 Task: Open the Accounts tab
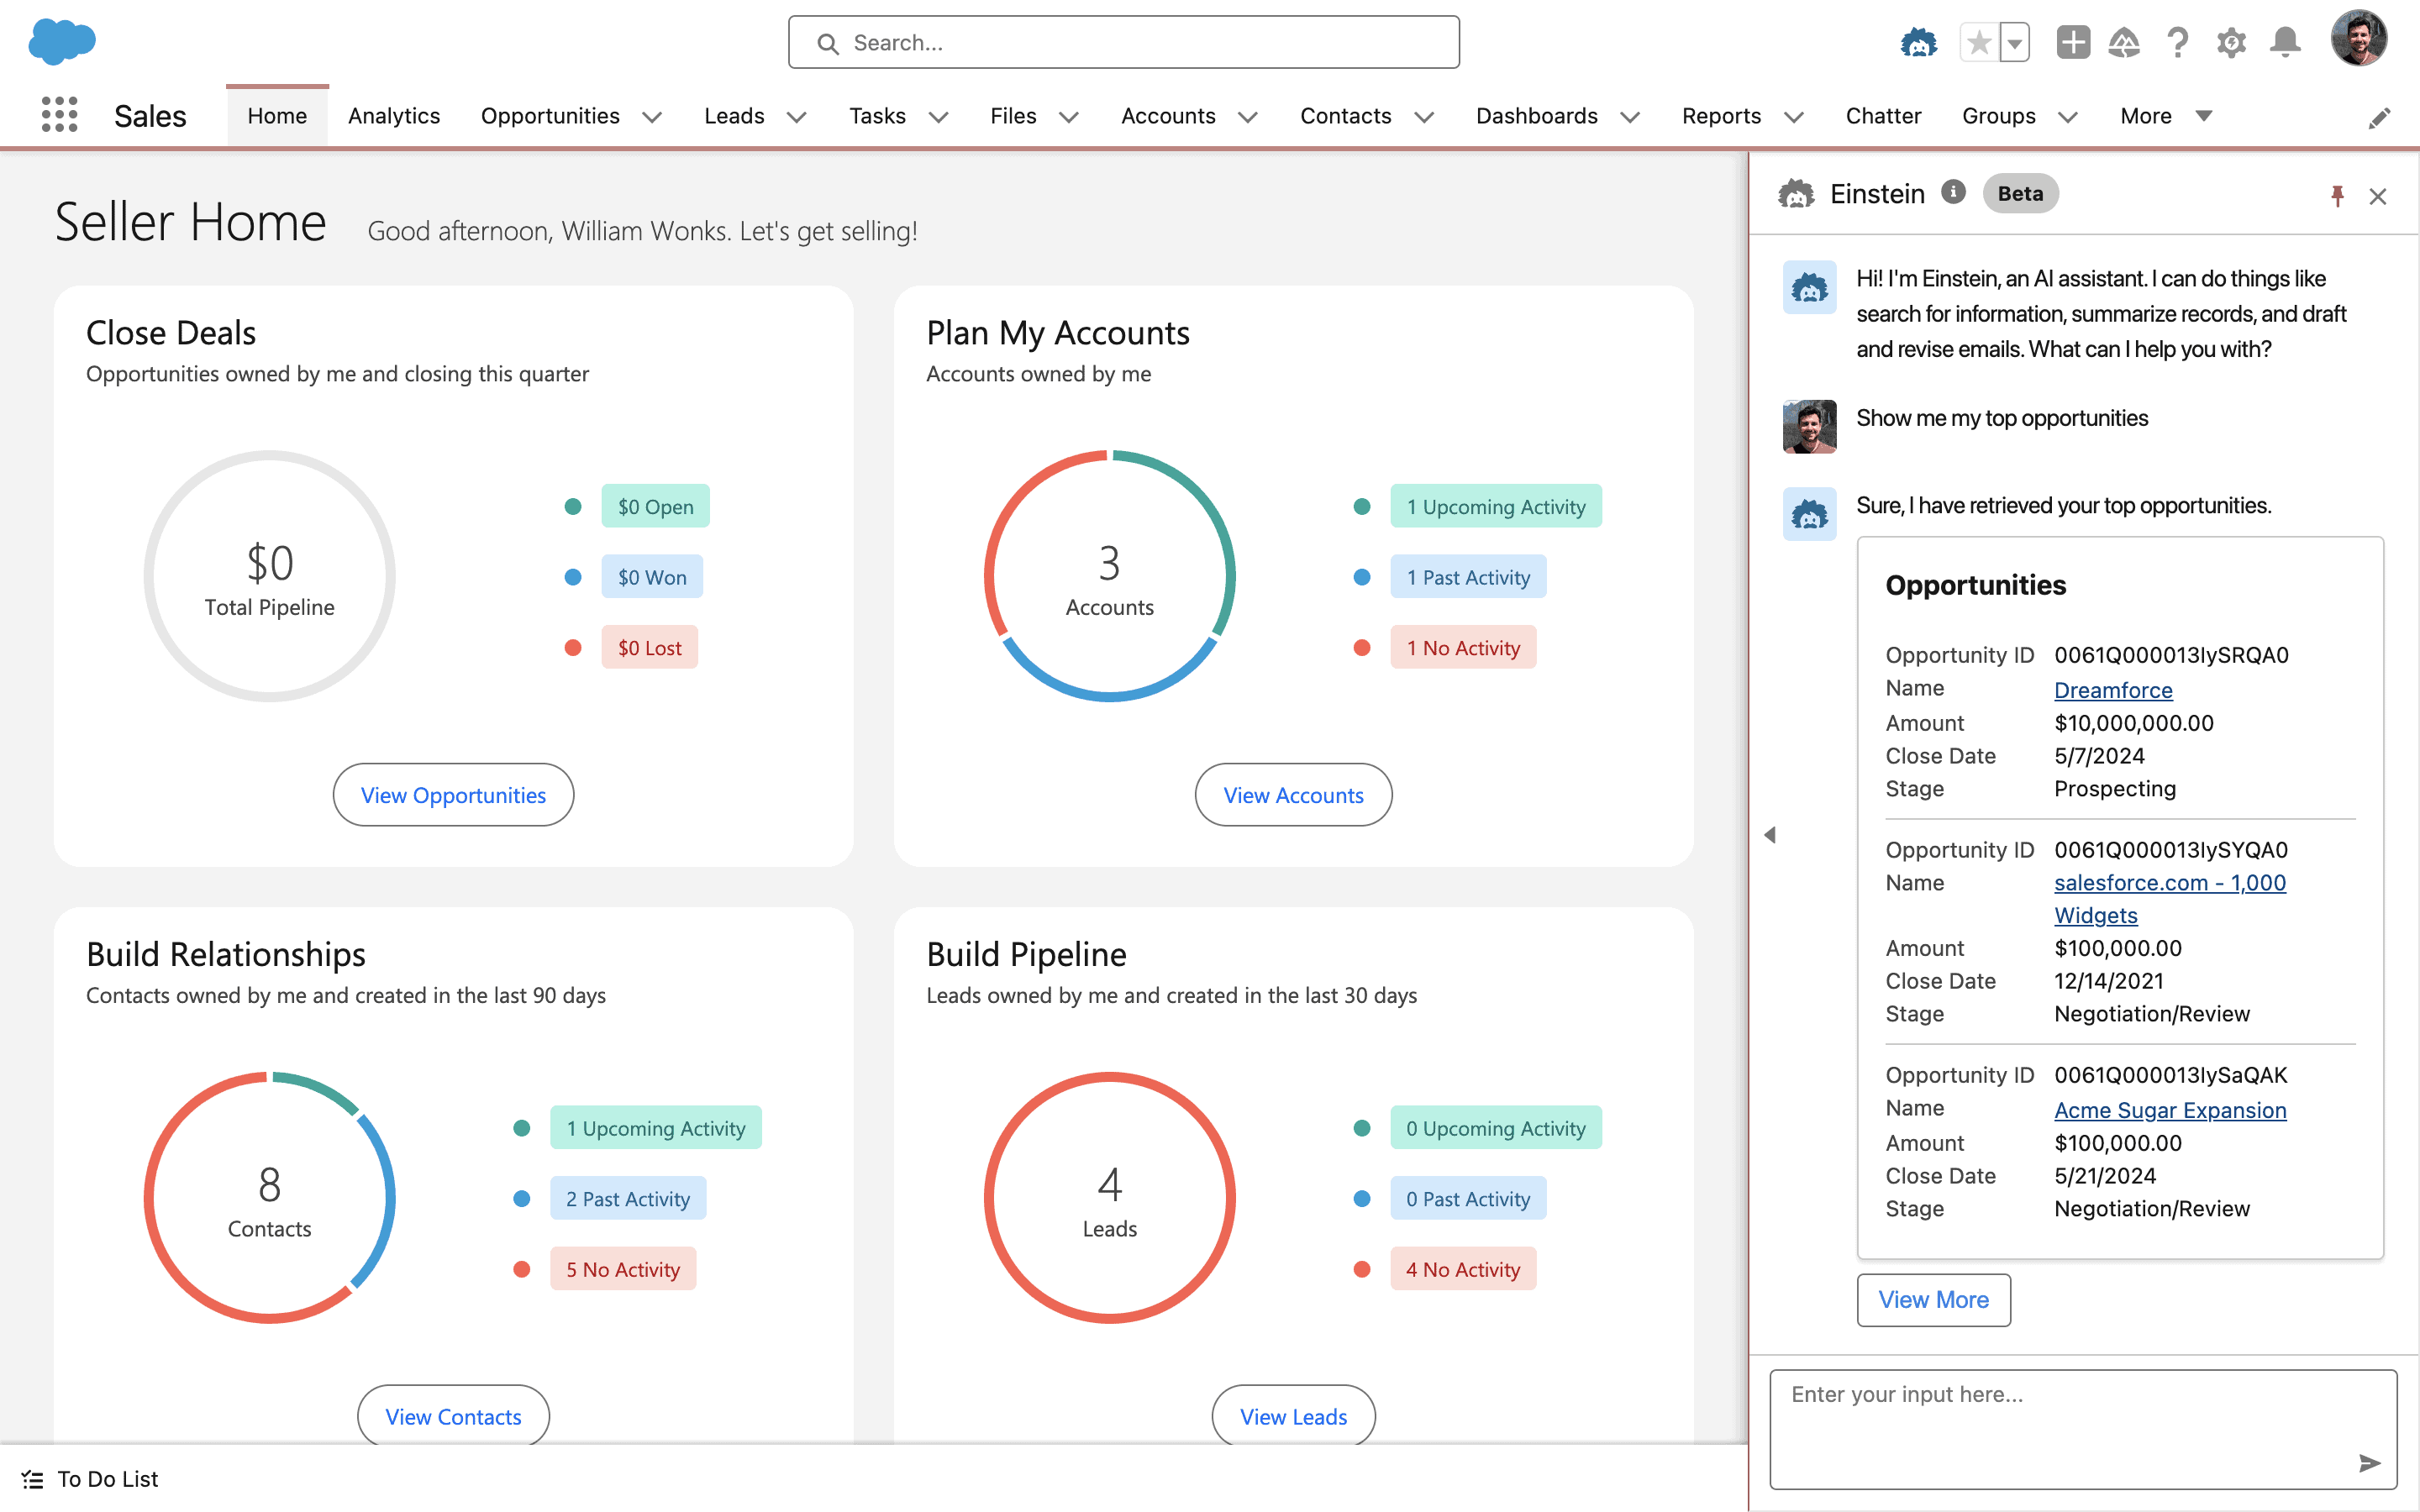click(1168, 116)
